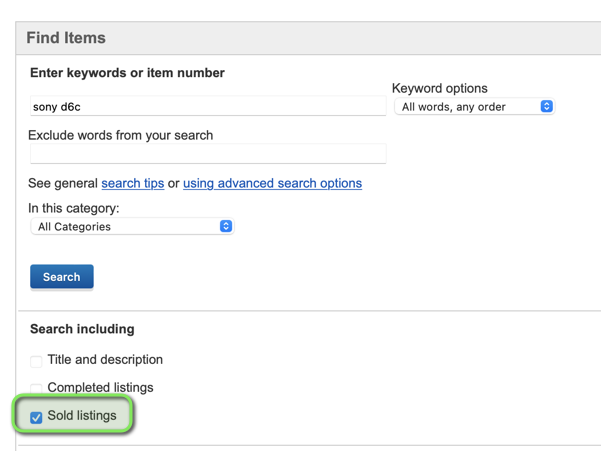Click the "Completed listings" label text

(100, 388)
